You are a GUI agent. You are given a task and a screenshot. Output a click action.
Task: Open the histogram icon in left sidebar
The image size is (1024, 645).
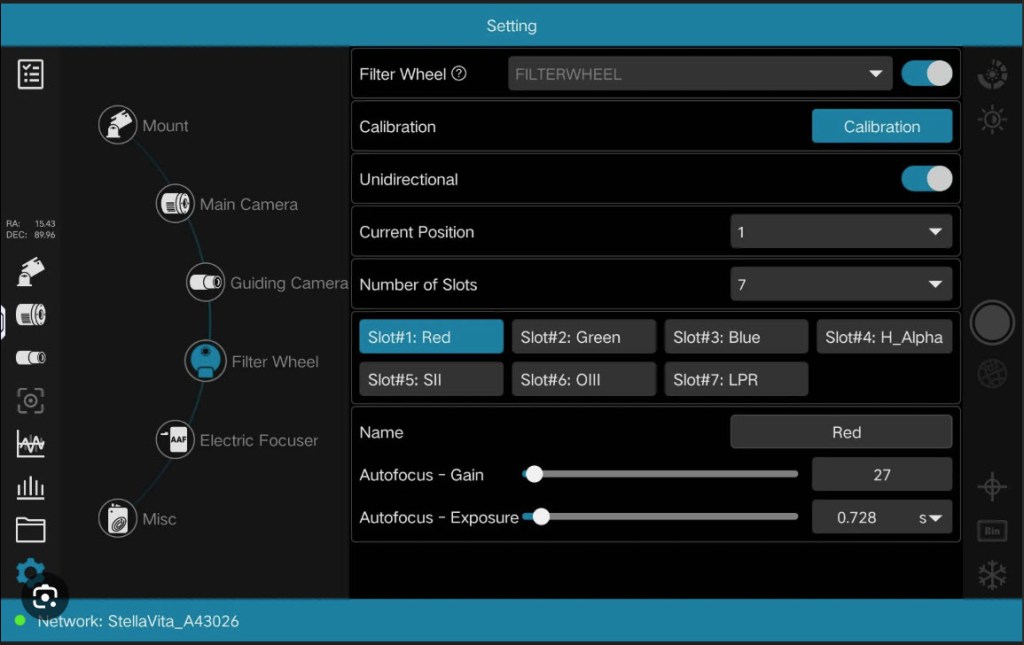pos(31,487)
